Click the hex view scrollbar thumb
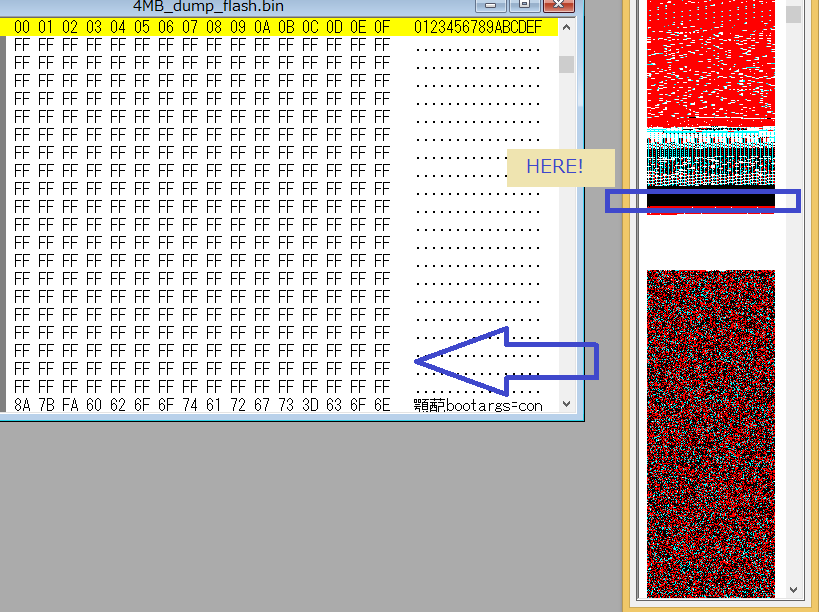Screen dimensions: 819x612 point(566,65)
